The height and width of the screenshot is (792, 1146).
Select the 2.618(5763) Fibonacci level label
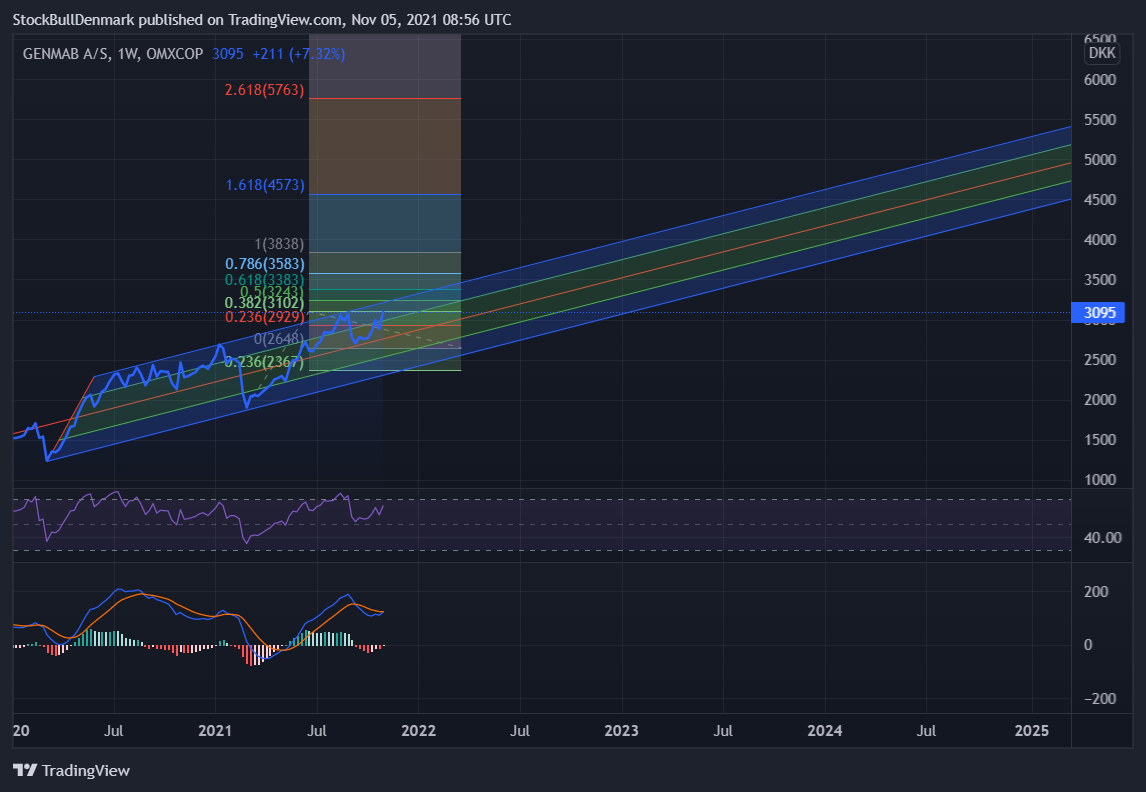265,90
